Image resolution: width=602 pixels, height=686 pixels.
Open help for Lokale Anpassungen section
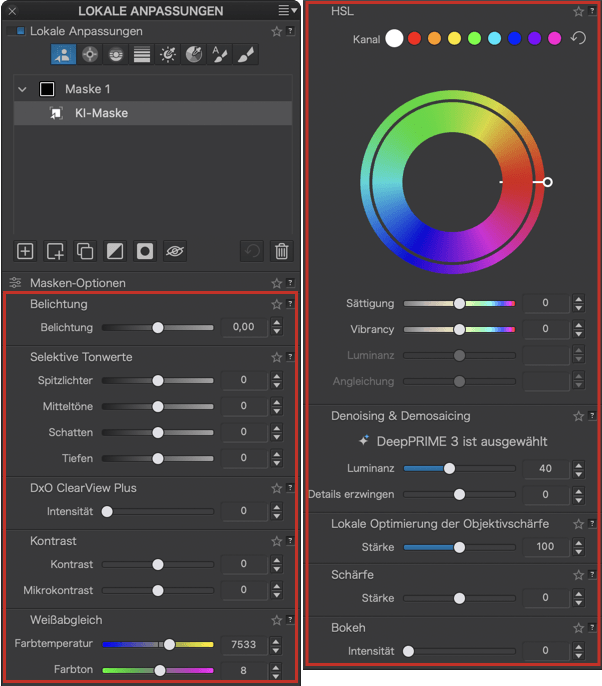click(x=290, y=31)
